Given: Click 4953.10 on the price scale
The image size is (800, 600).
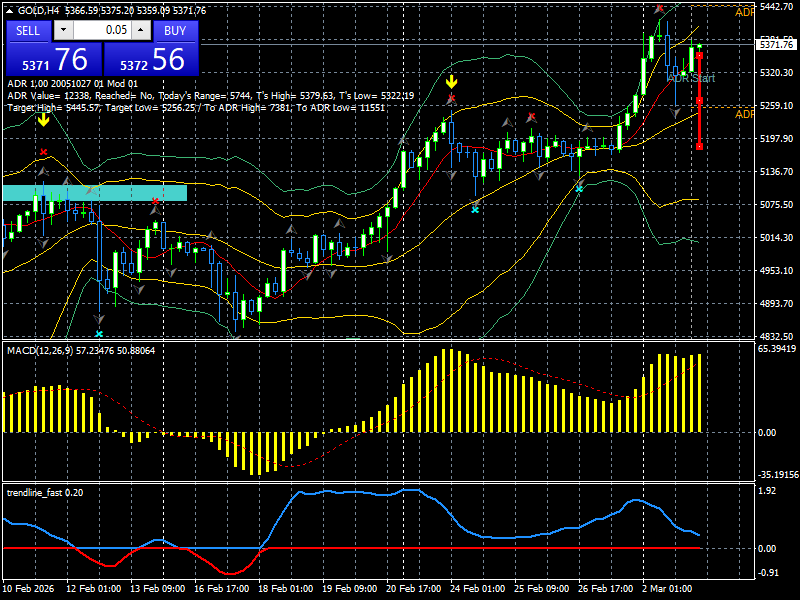Looking at the screenshot, I should 776,270.
